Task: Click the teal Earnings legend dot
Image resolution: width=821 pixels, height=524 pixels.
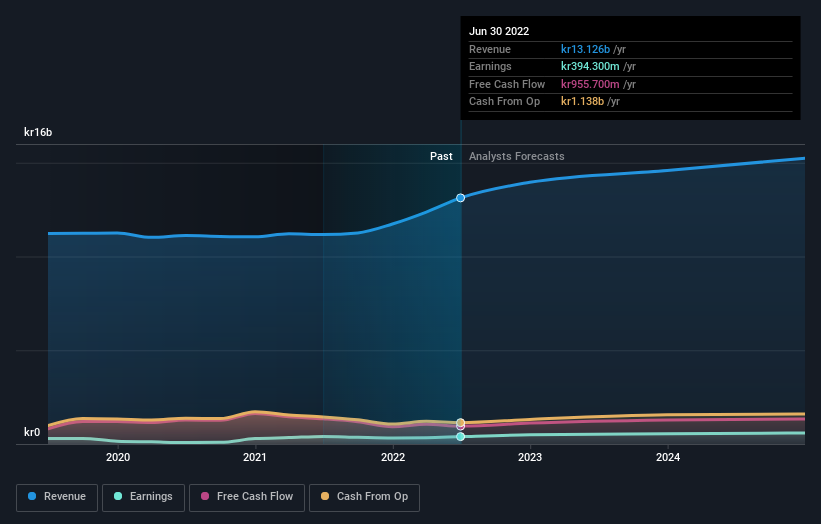Action: point(118,496)
